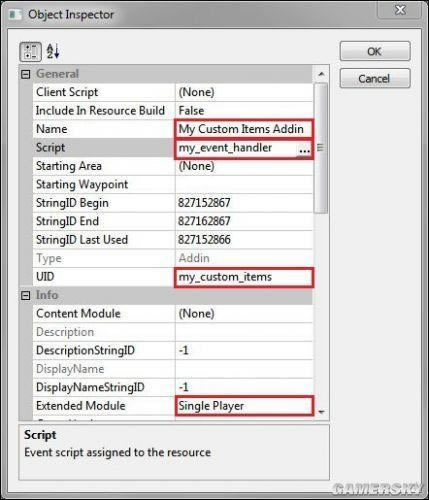Click scrollbar down arrow in property grid
Screen dimensions: 429x500
click(x=321, y=412)
